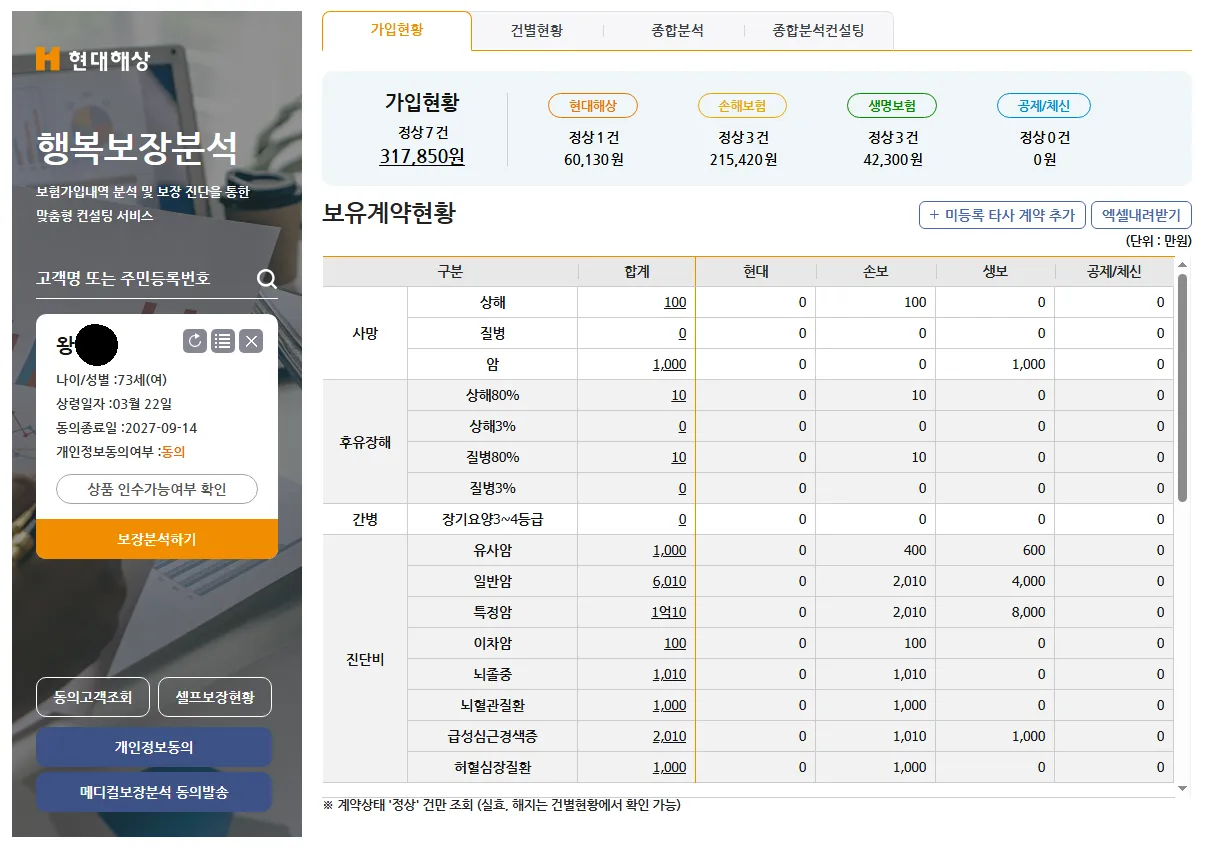Click 장기요양3~4등급 total 0 link
The height and width of the screenshot is (848, 1227).
click(682, 519)
